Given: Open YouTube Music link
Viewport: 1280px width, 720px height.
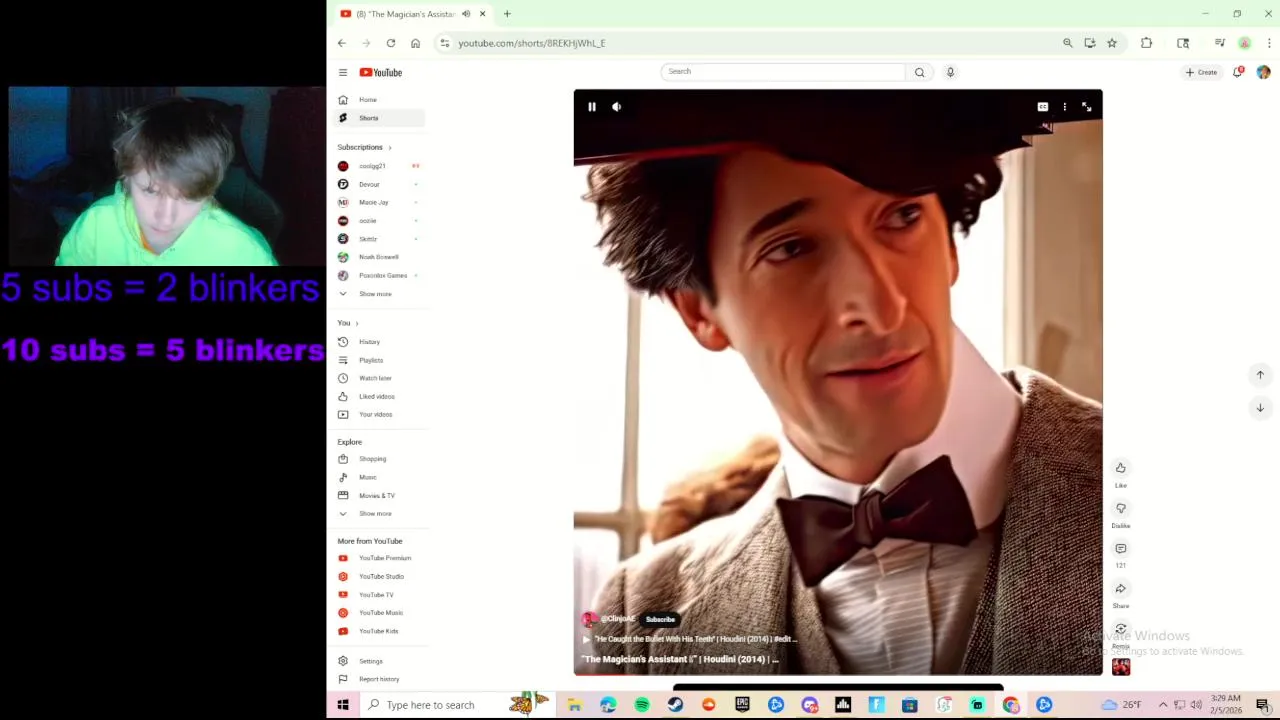Looking at the screenshot, I should 379,613.
